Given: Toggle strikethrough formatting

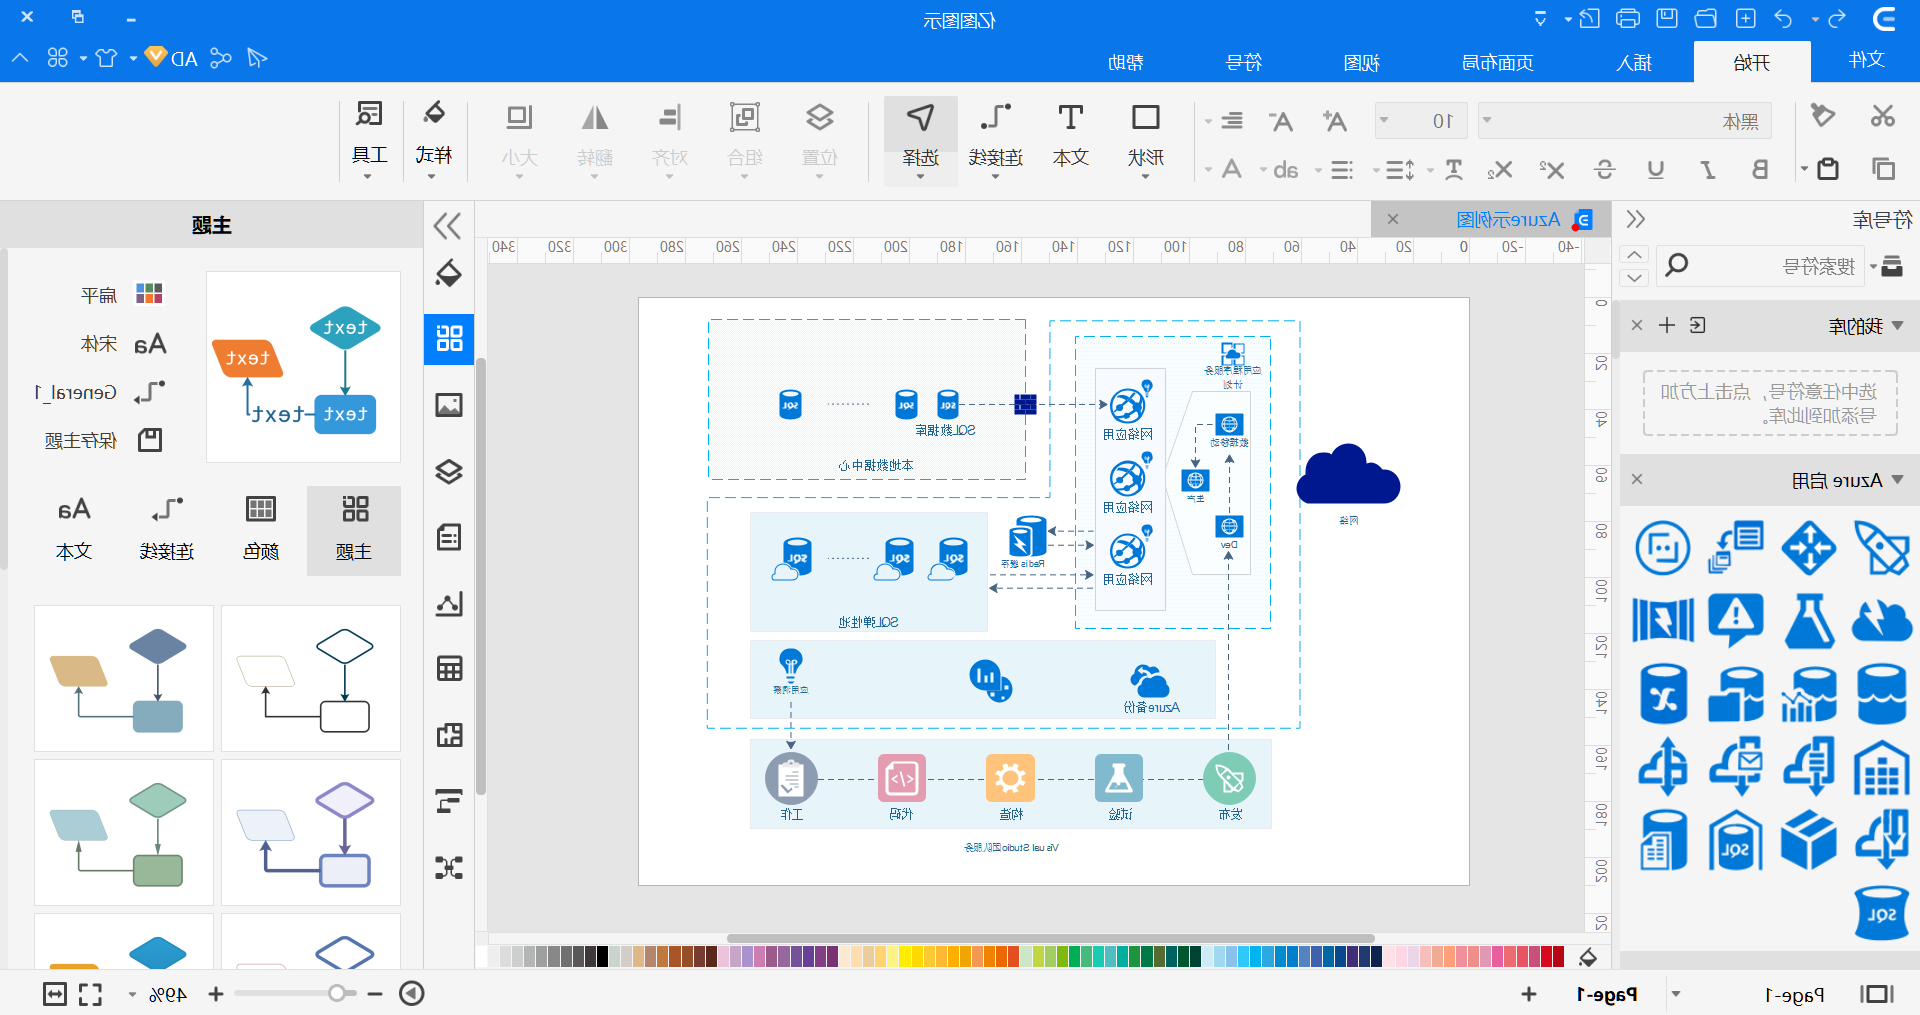Looking at the screenshot, I should point(1604,170).
